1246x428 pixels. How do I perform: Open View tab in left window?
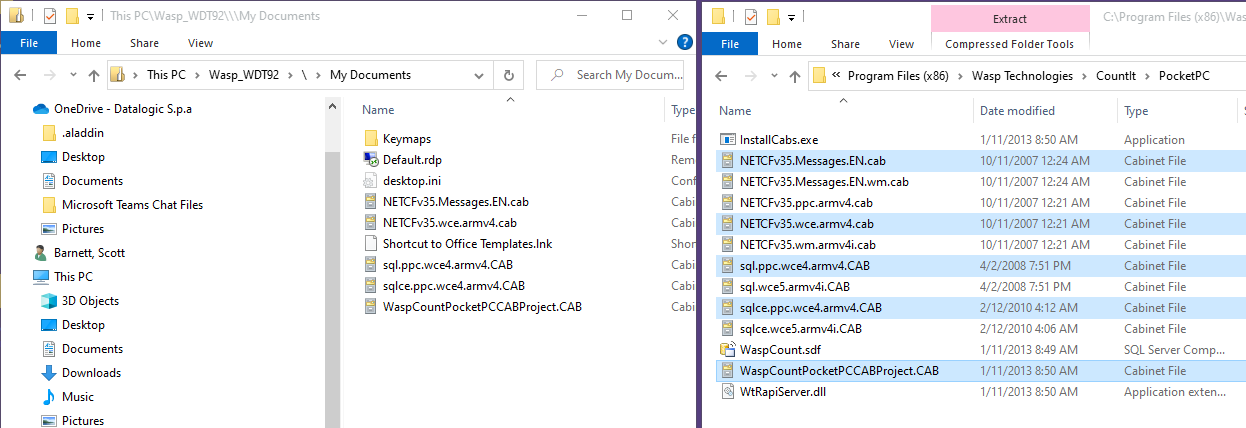200,43
